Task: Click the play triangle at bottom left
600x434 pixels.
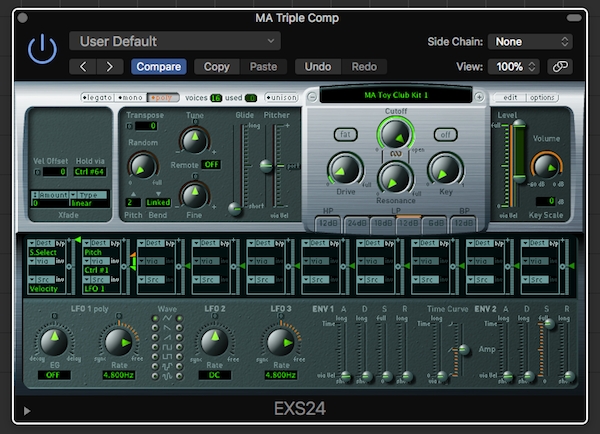Action: pos(27,411)
